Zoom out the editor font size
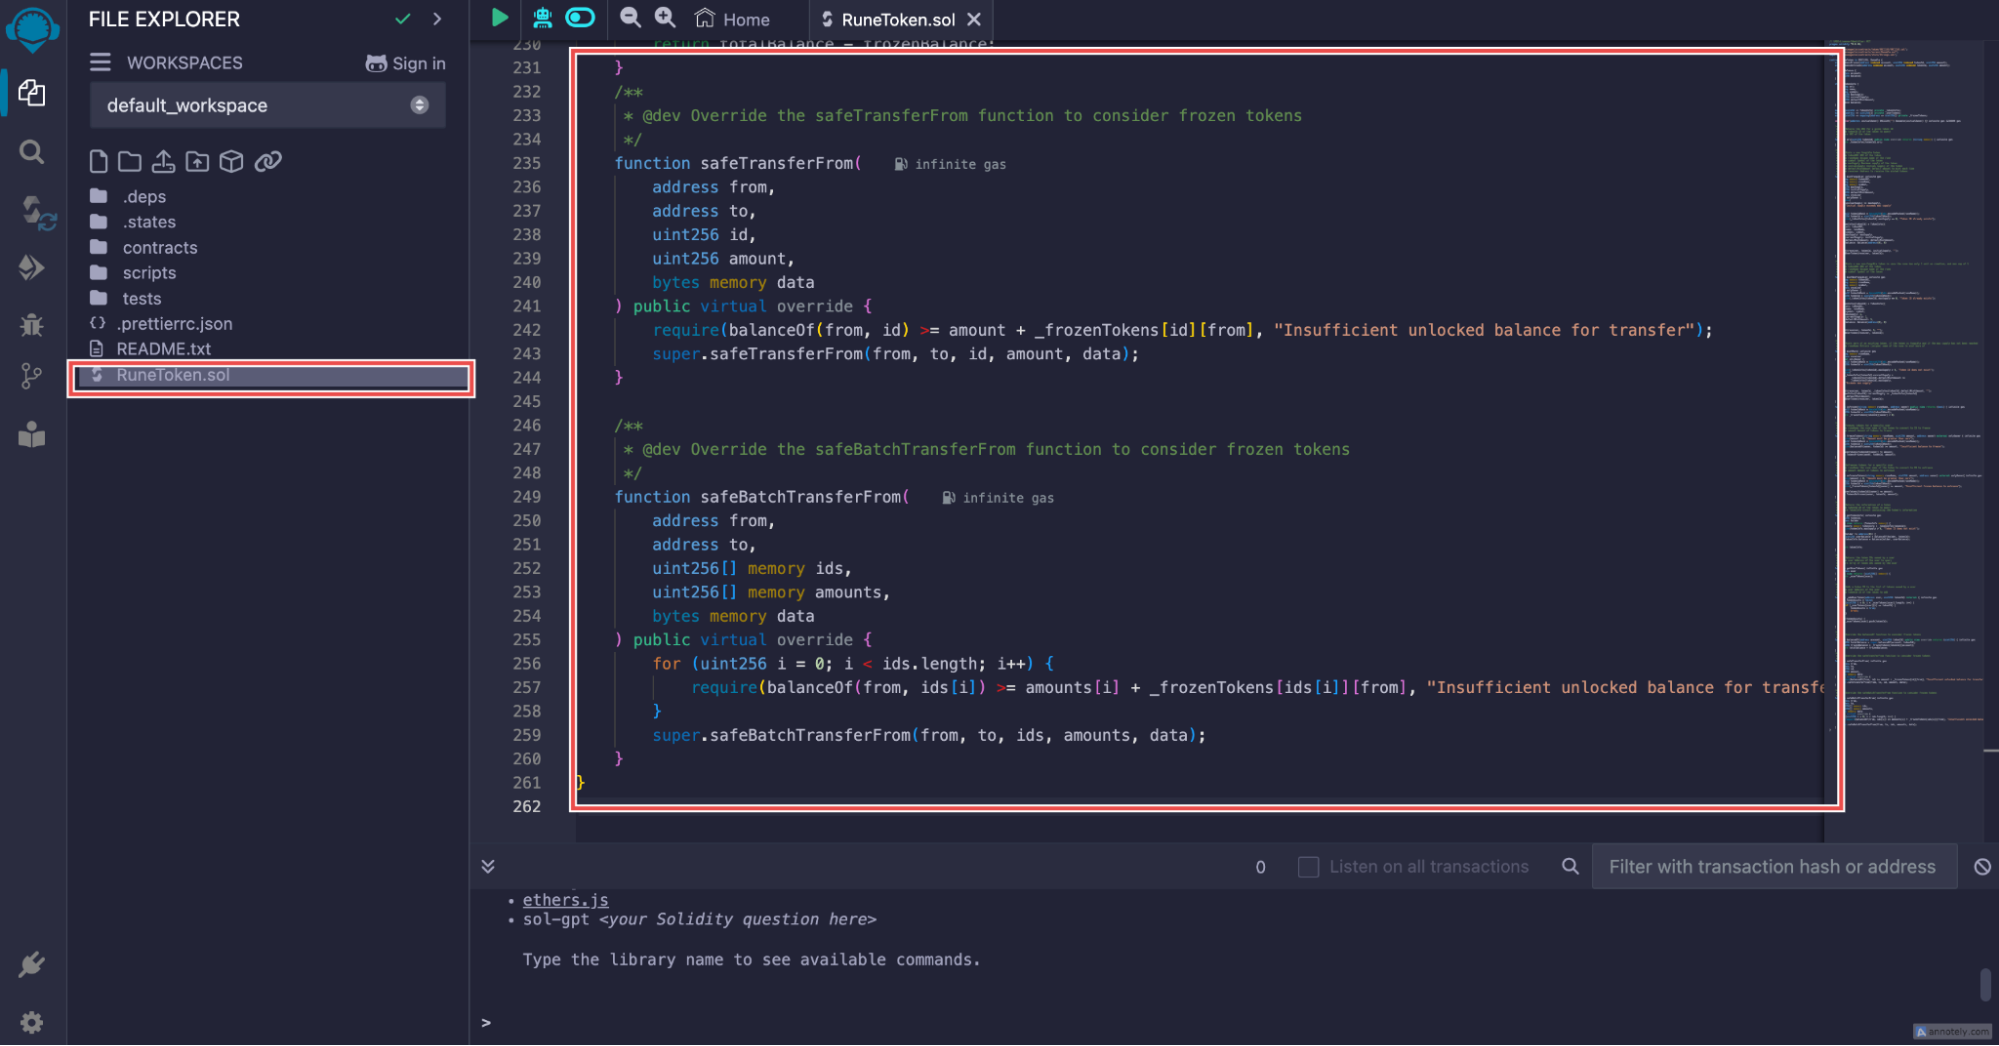The width and height of the screenshot is (1999, 1046). pyautogui.click(x=630, y=18)
